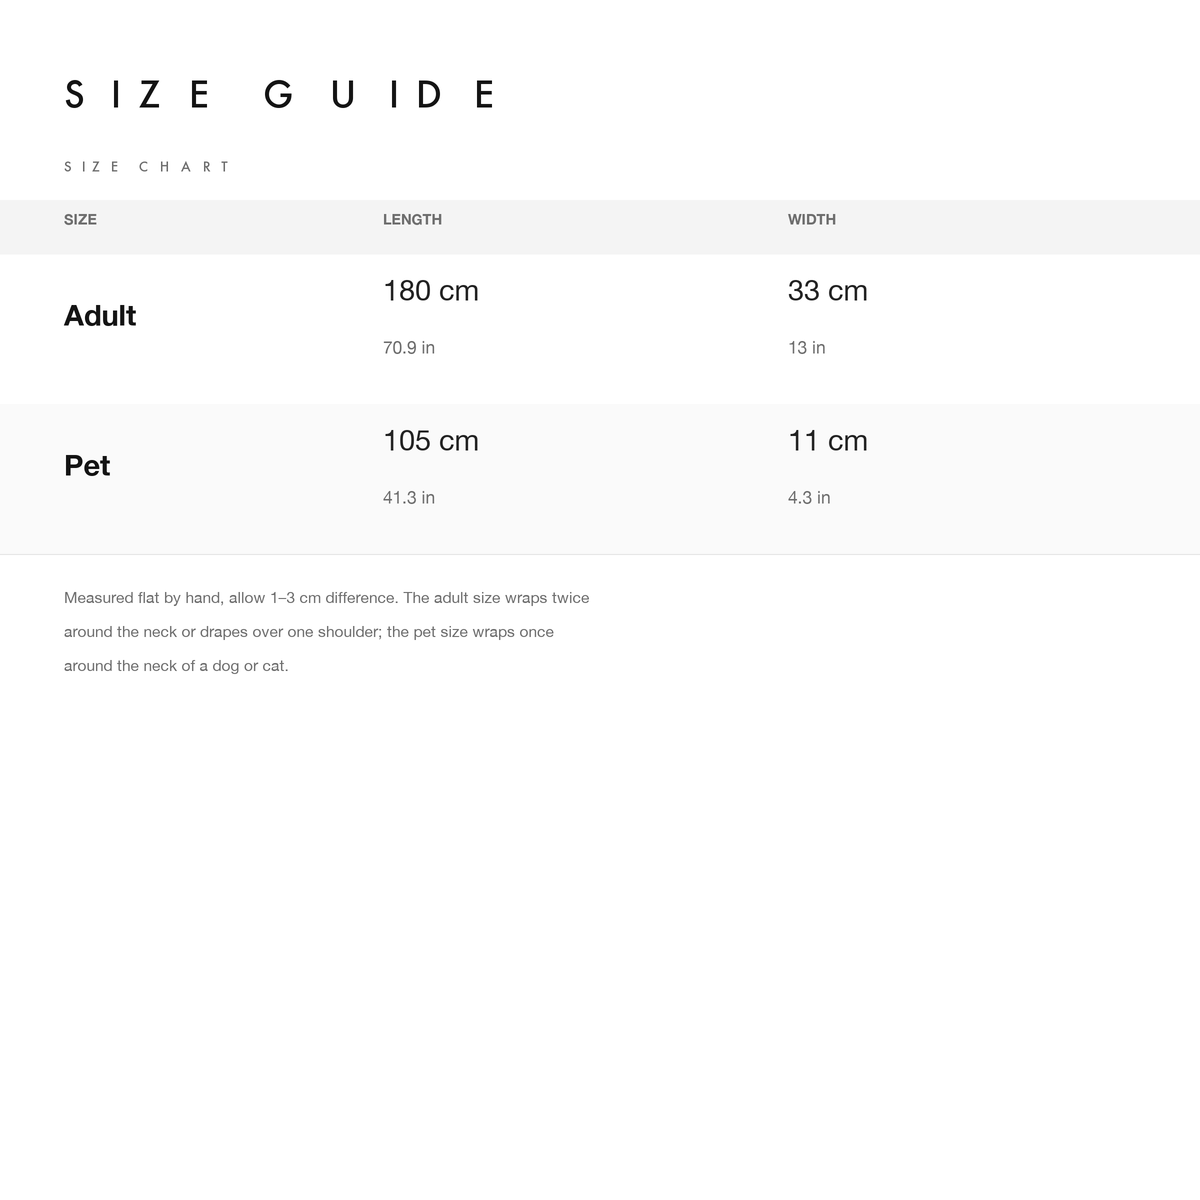The height and width of the screenshot is (1200, 1200).
Task: Click the SIZE GUIDE heading
Action: 279,95
